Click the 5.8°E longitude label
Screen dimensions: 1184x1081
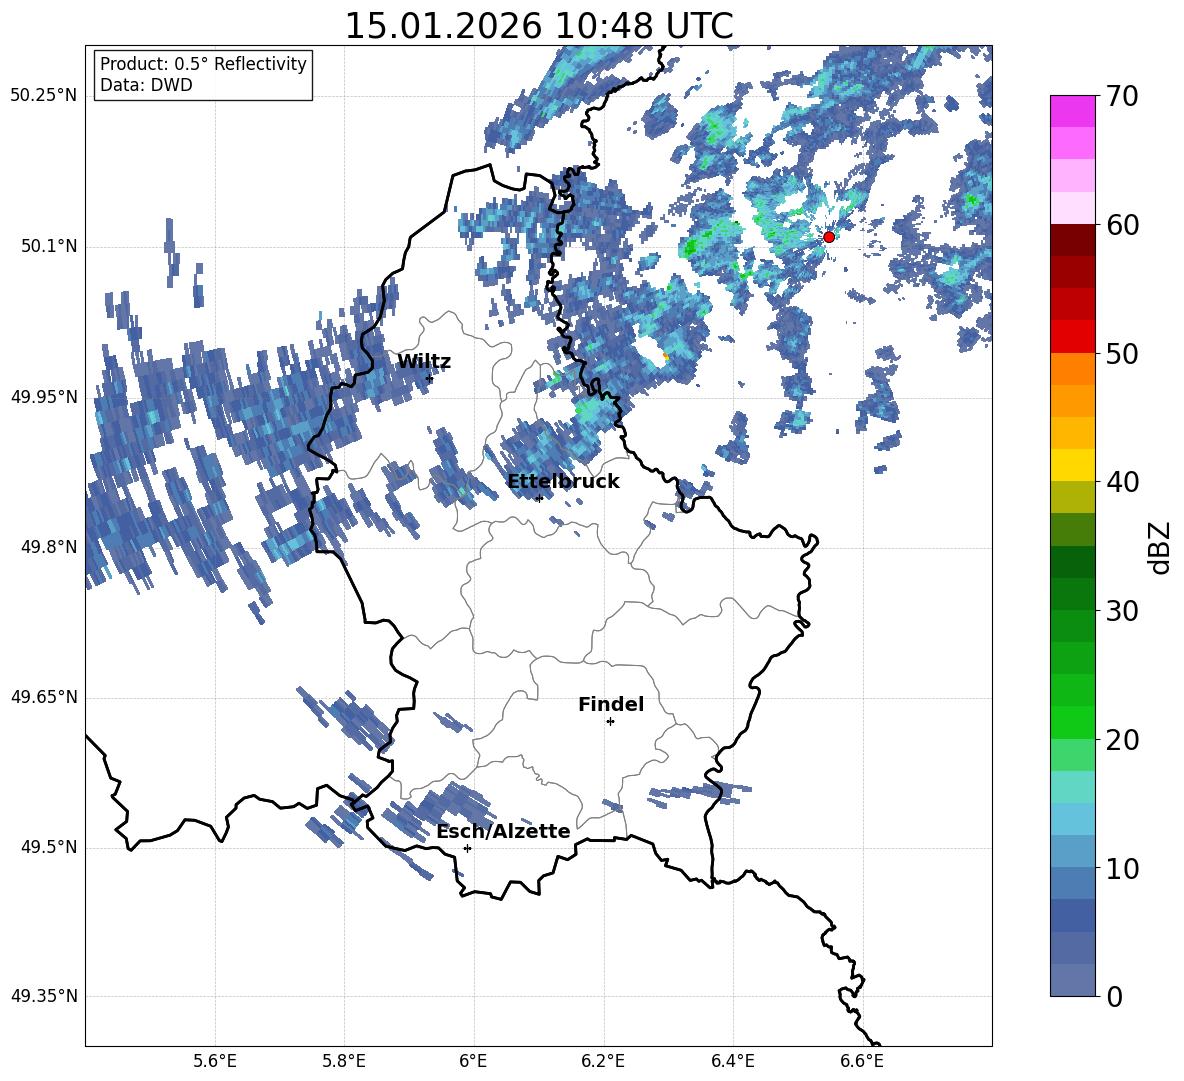click(344, 1061)
